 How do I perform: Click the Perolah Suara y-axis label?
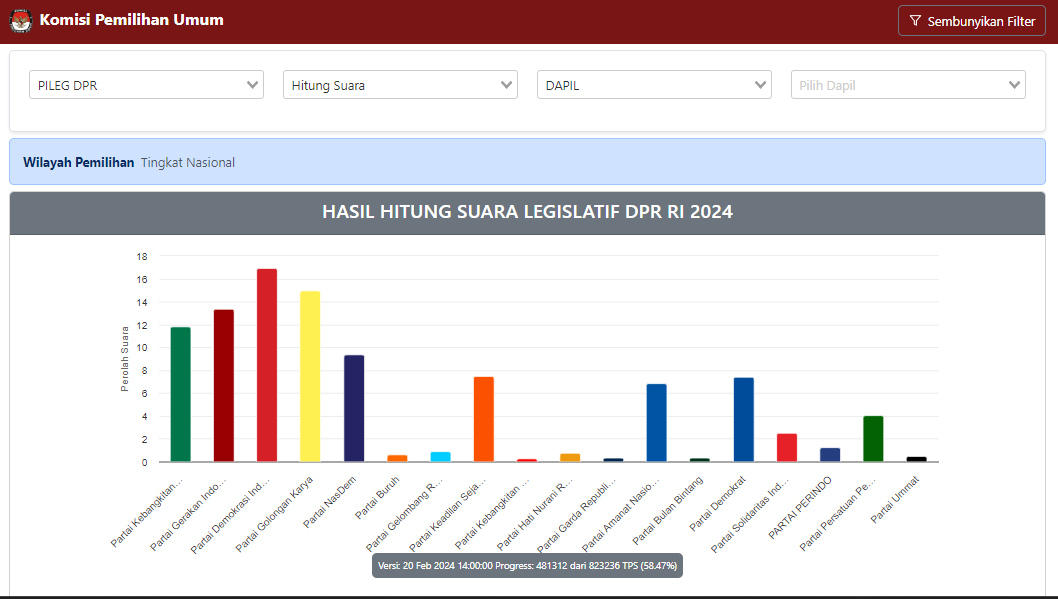click(x=124, y=359)
